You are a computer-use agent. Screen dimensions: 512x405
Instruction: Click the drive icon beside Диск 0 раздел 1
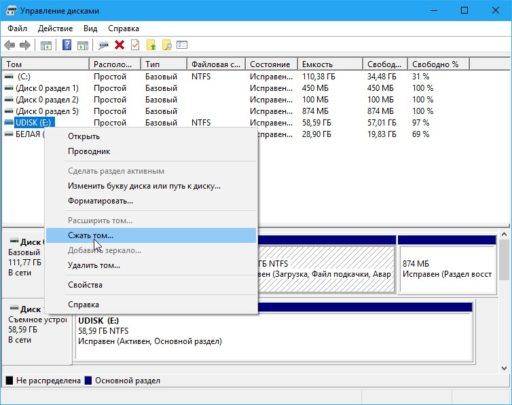[9, 88]
